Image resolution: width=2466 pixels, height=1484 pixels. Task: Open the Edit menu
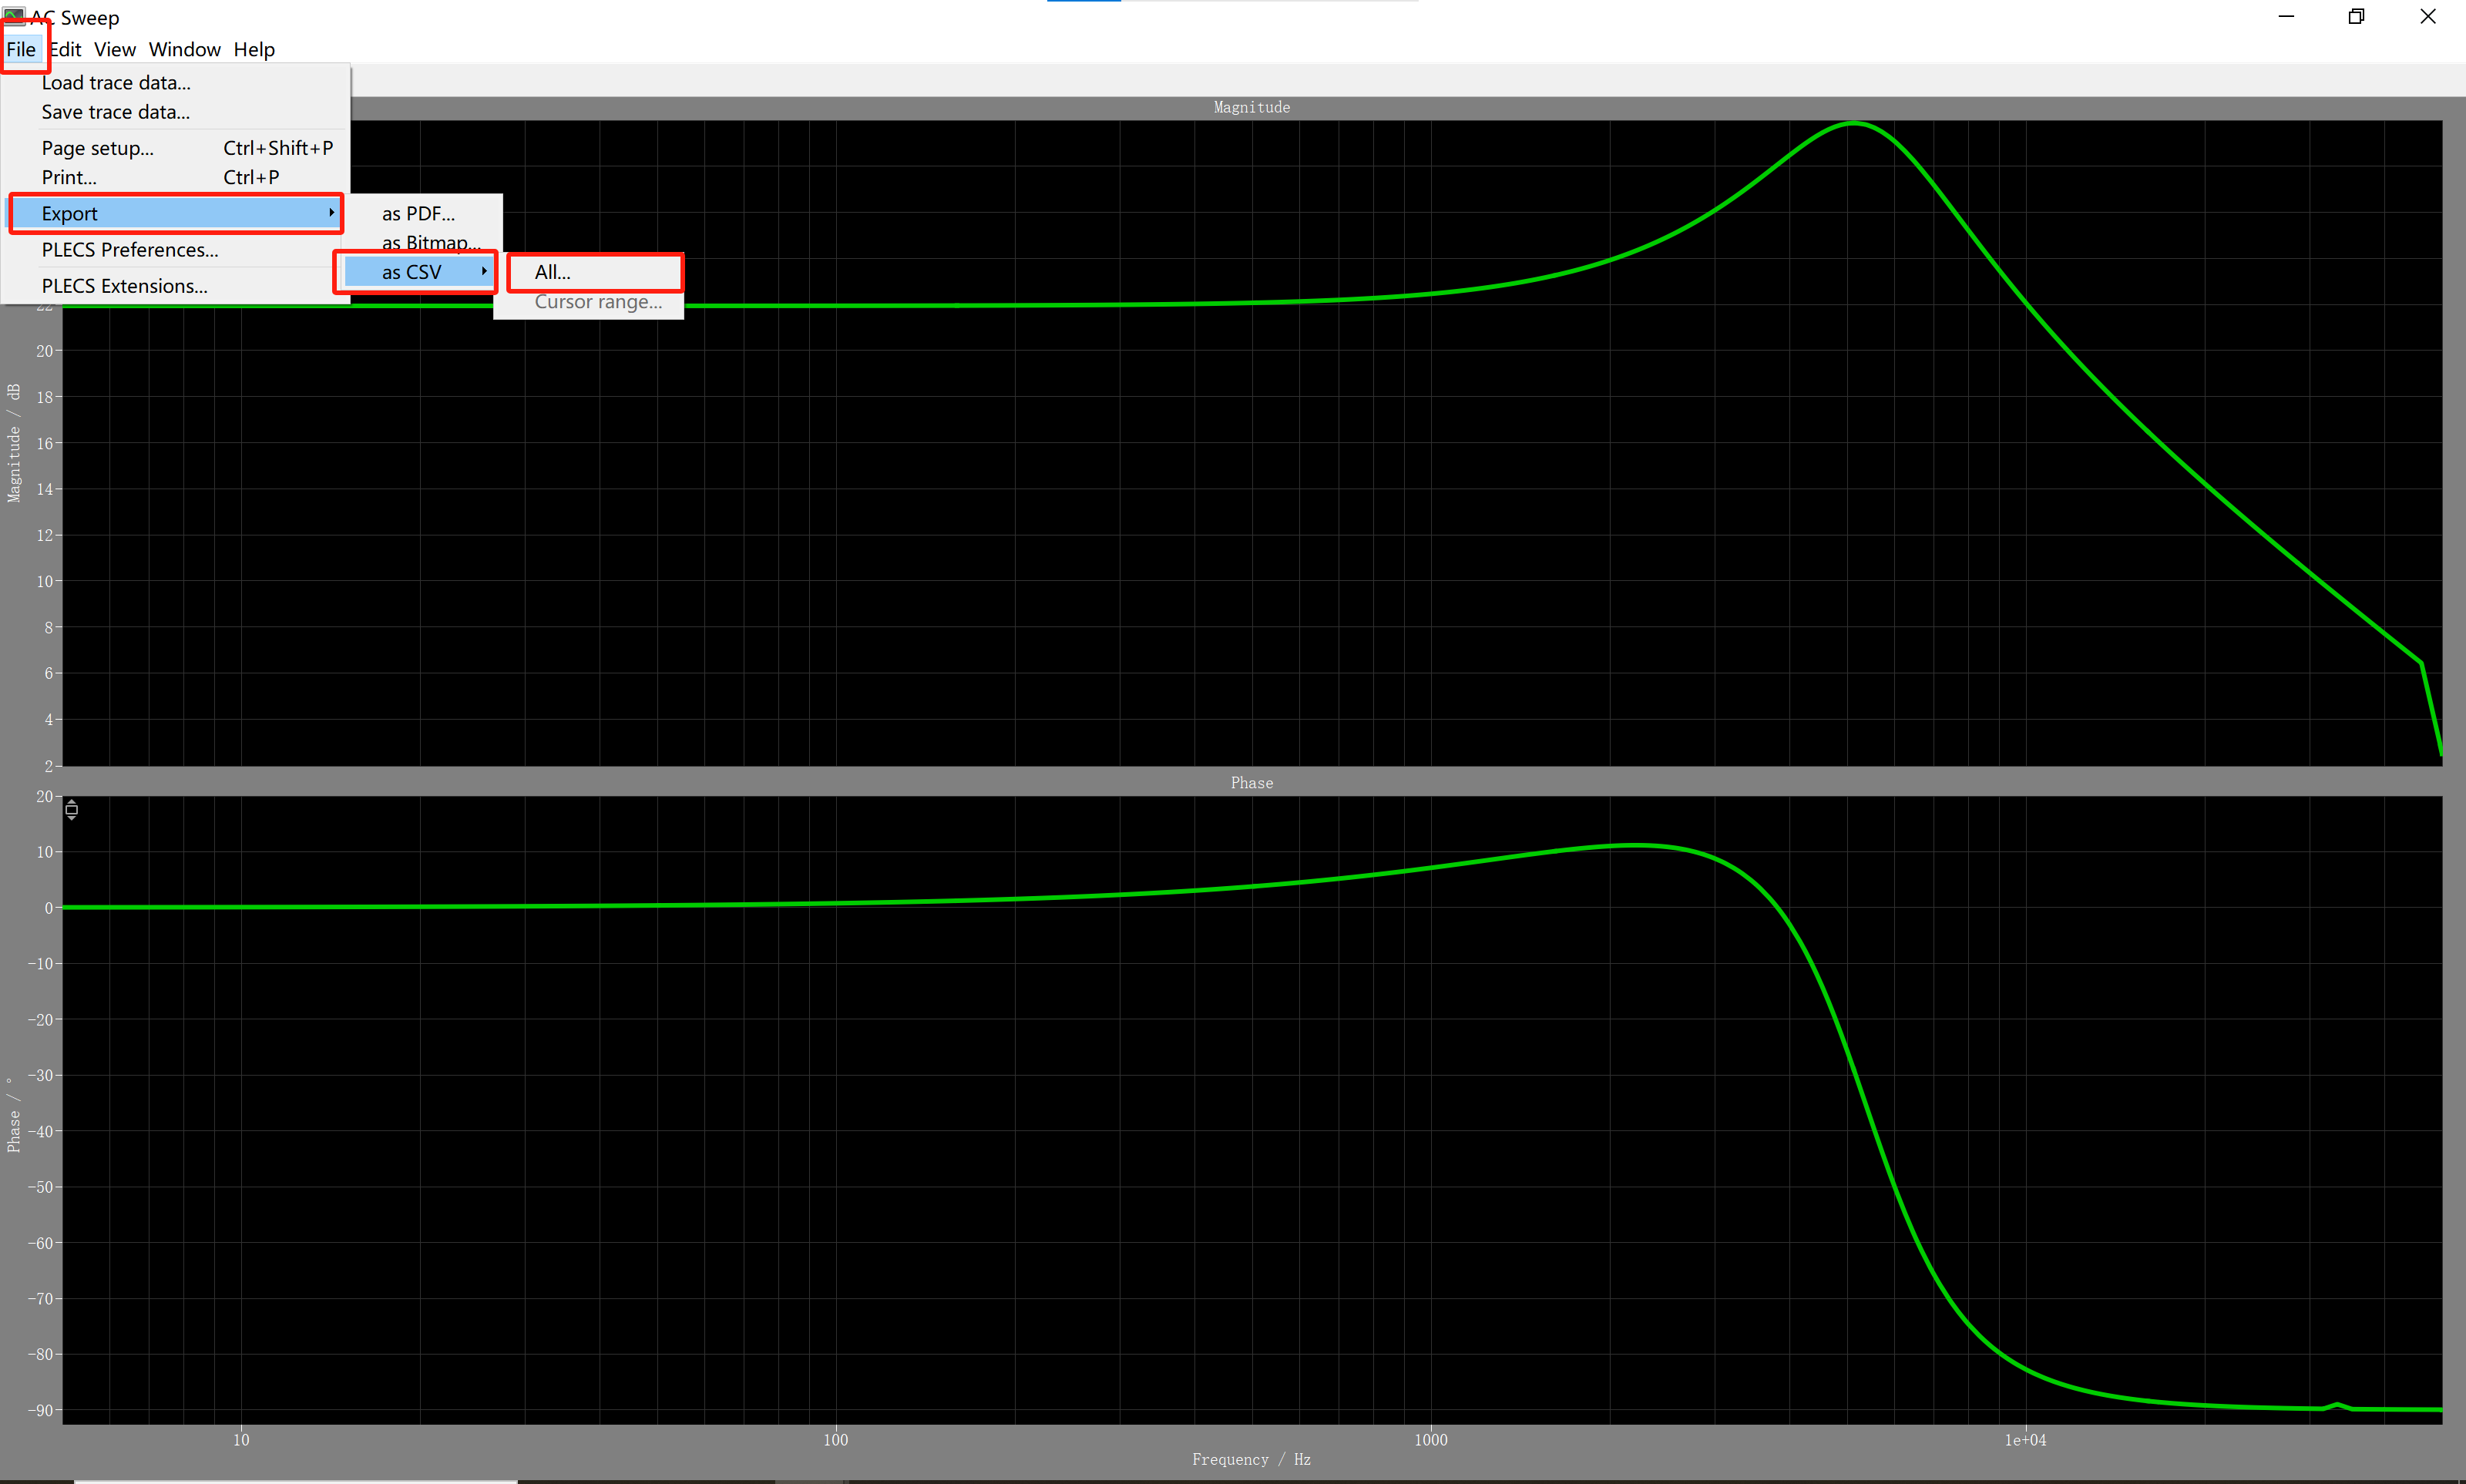click(66, 49)
